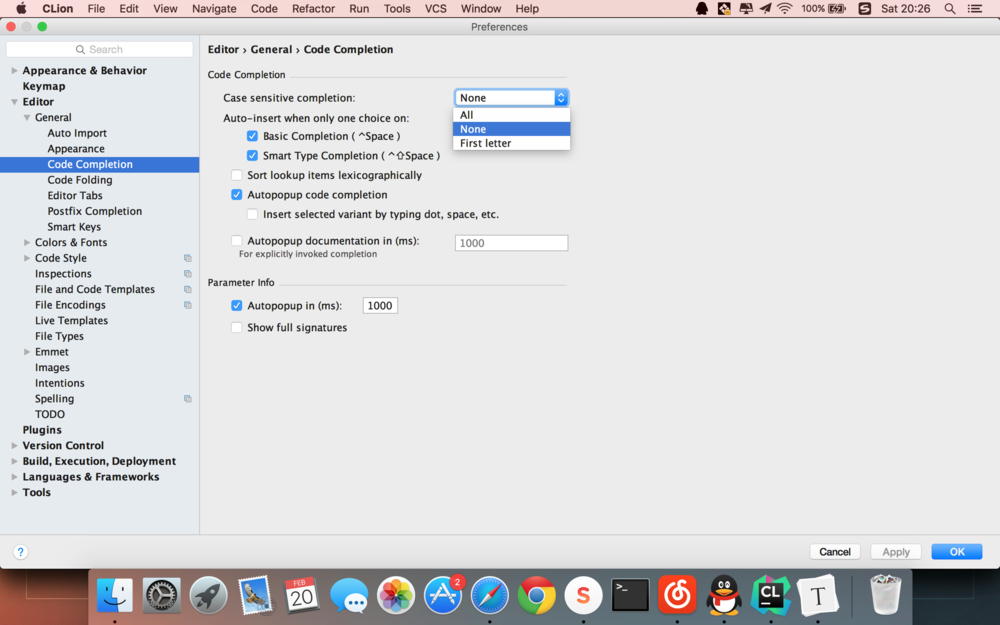Open Calendar icon showing FEB 20

(302, 595)
